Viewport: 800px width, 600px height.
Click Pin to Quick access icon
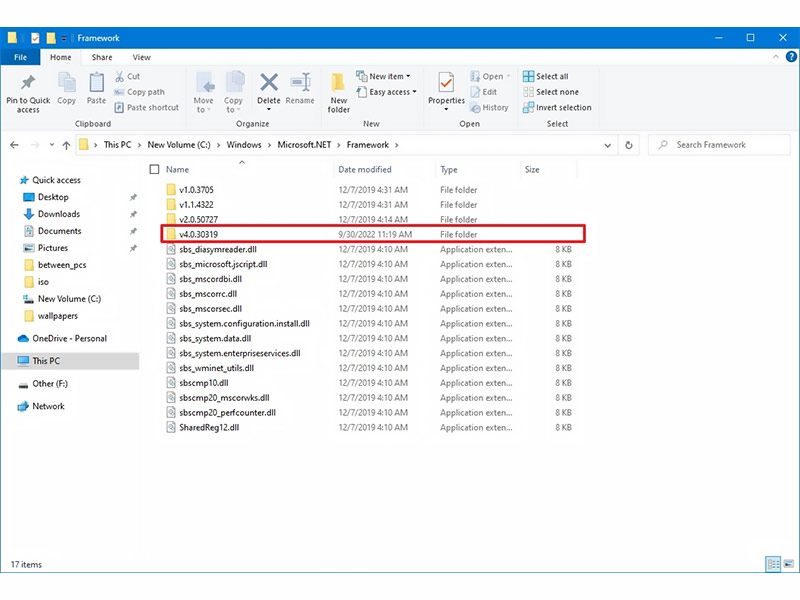[28, 82]
